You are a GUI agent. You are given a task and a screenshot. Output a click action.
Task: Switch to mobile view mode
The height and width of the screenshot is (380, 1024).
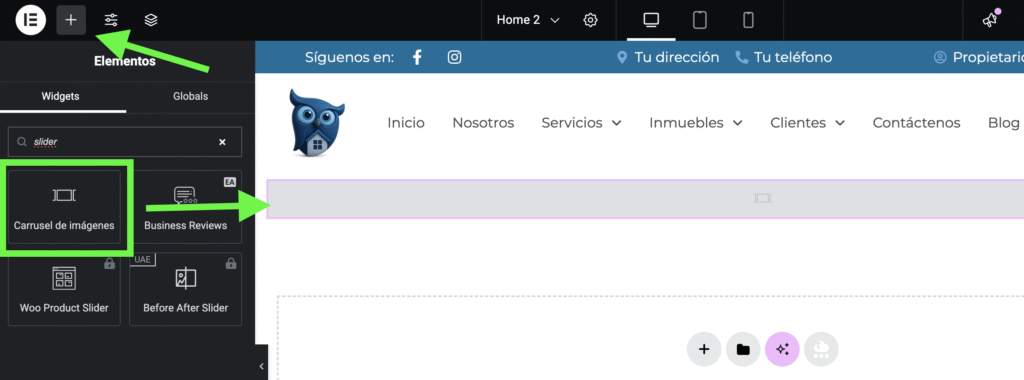748,20
